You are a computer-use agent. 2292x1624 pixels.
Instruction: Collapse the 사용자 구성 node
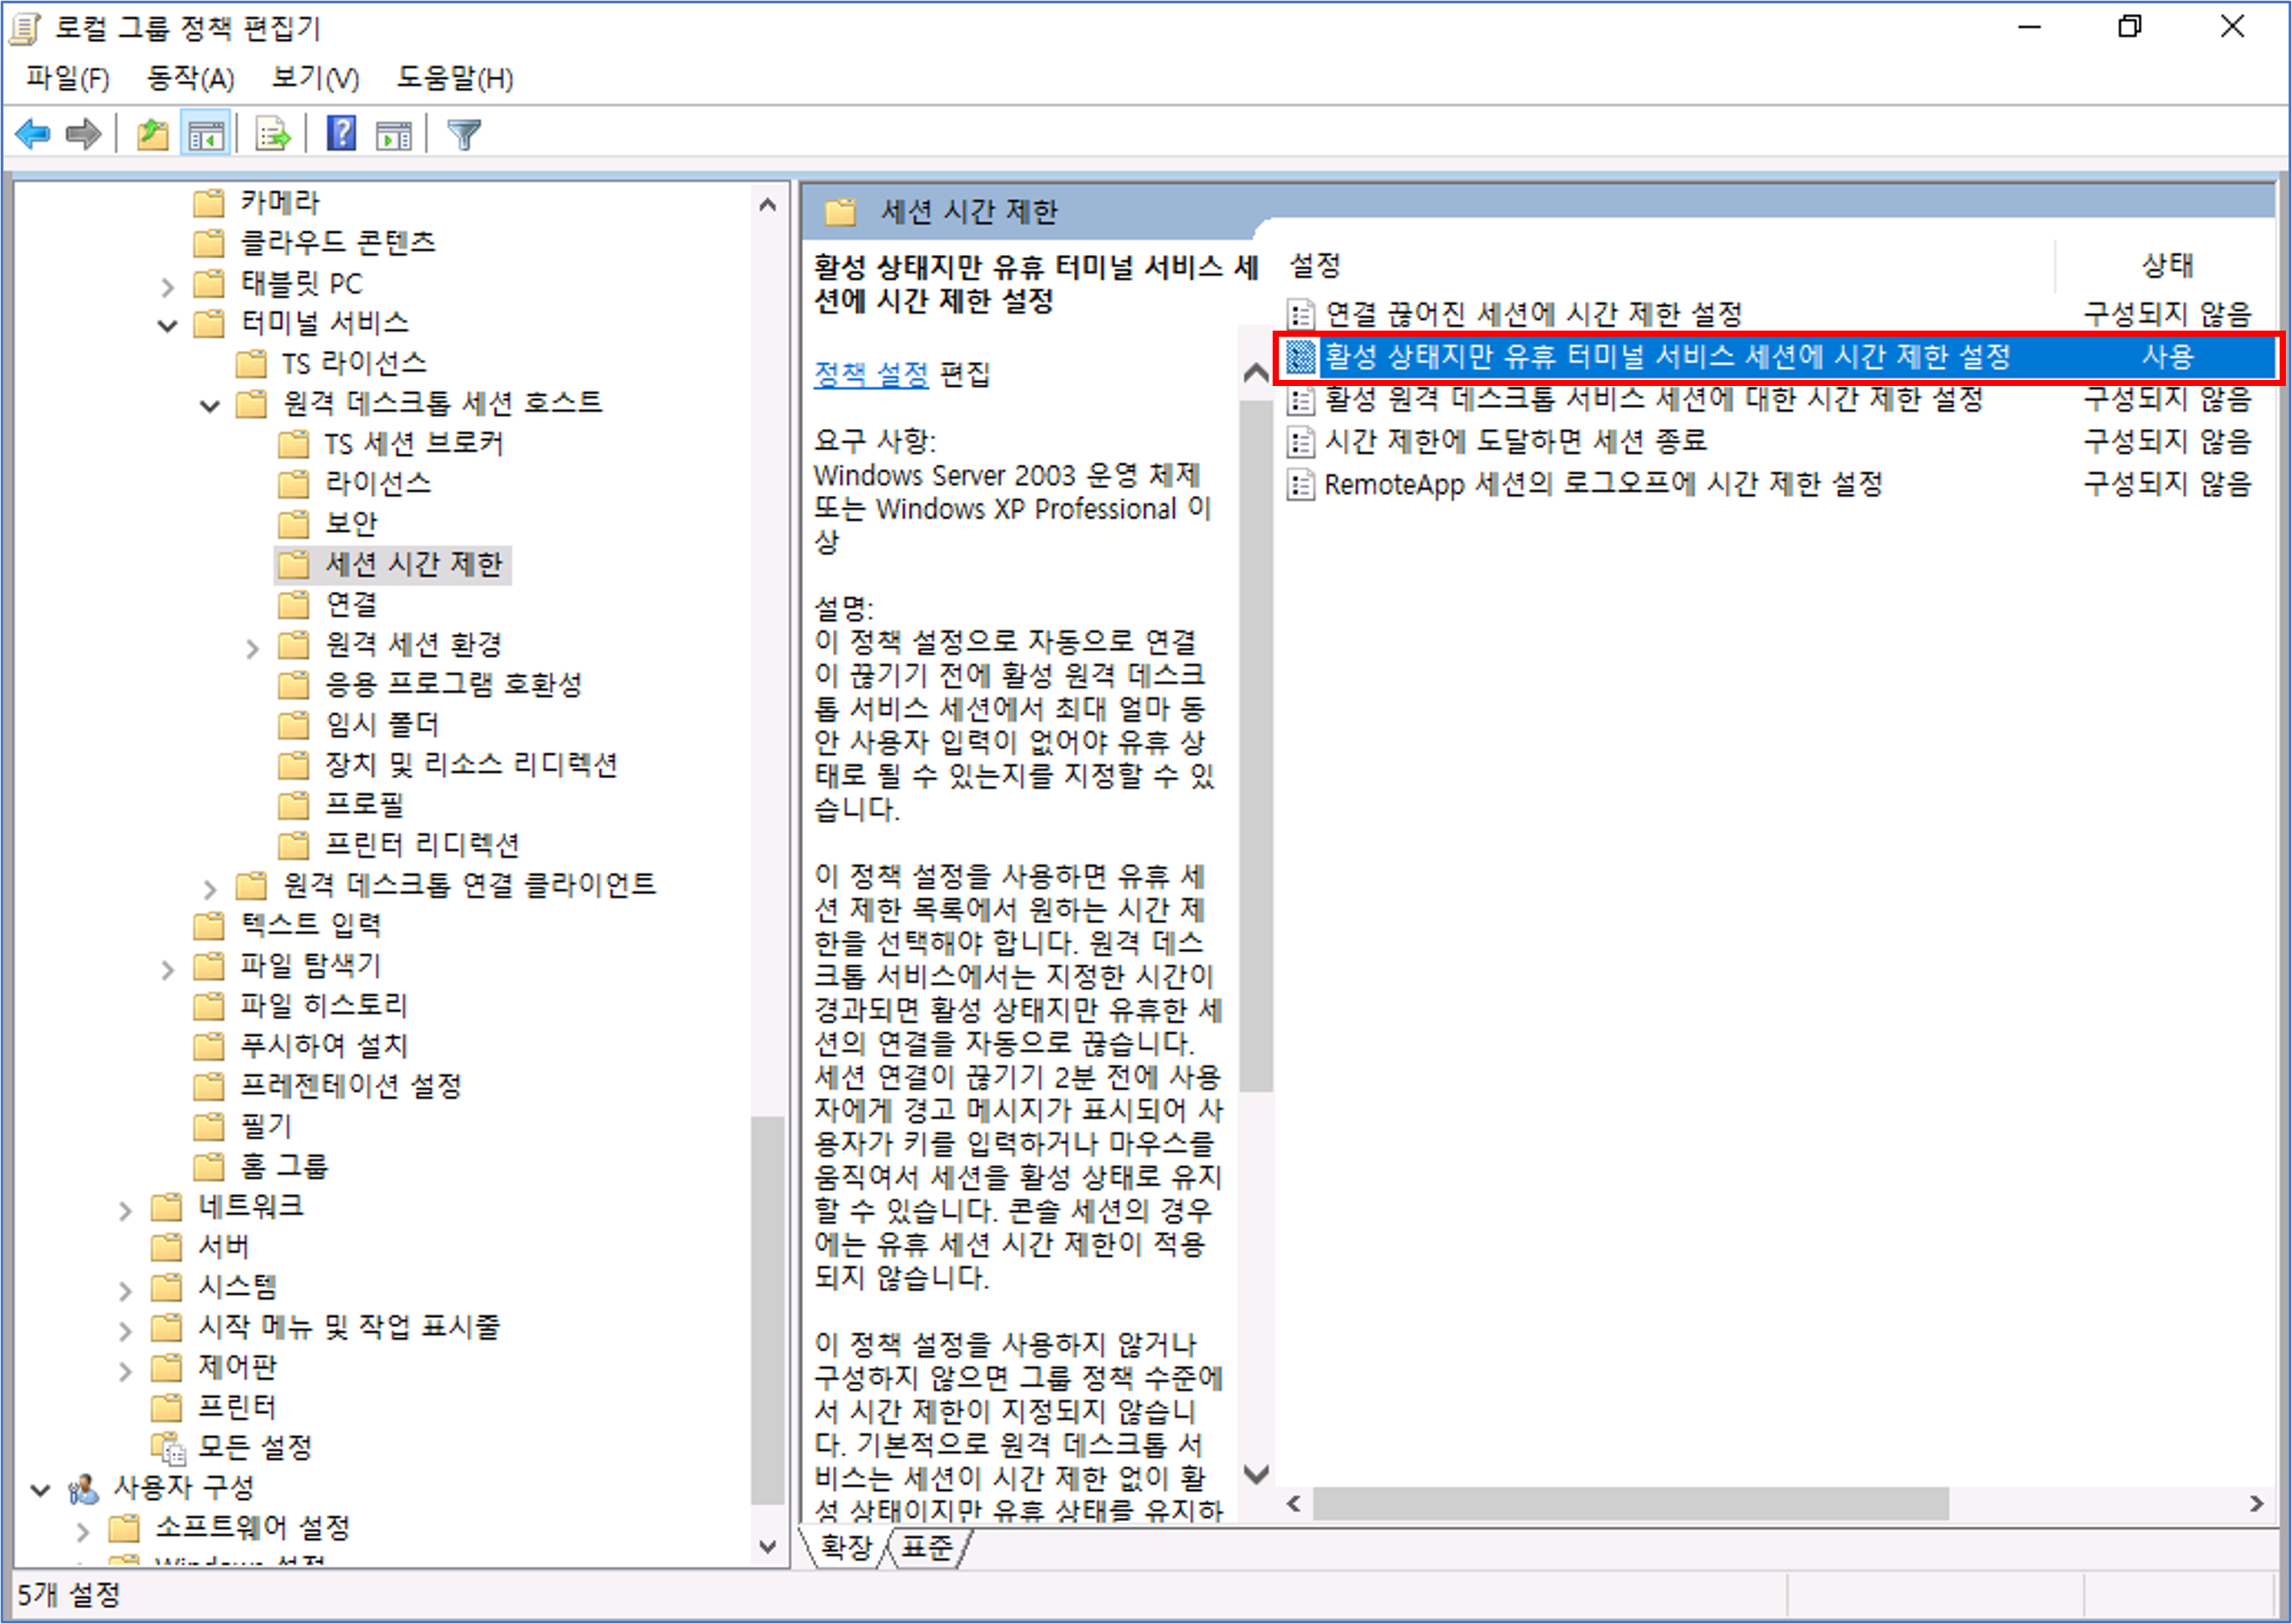40,1490
